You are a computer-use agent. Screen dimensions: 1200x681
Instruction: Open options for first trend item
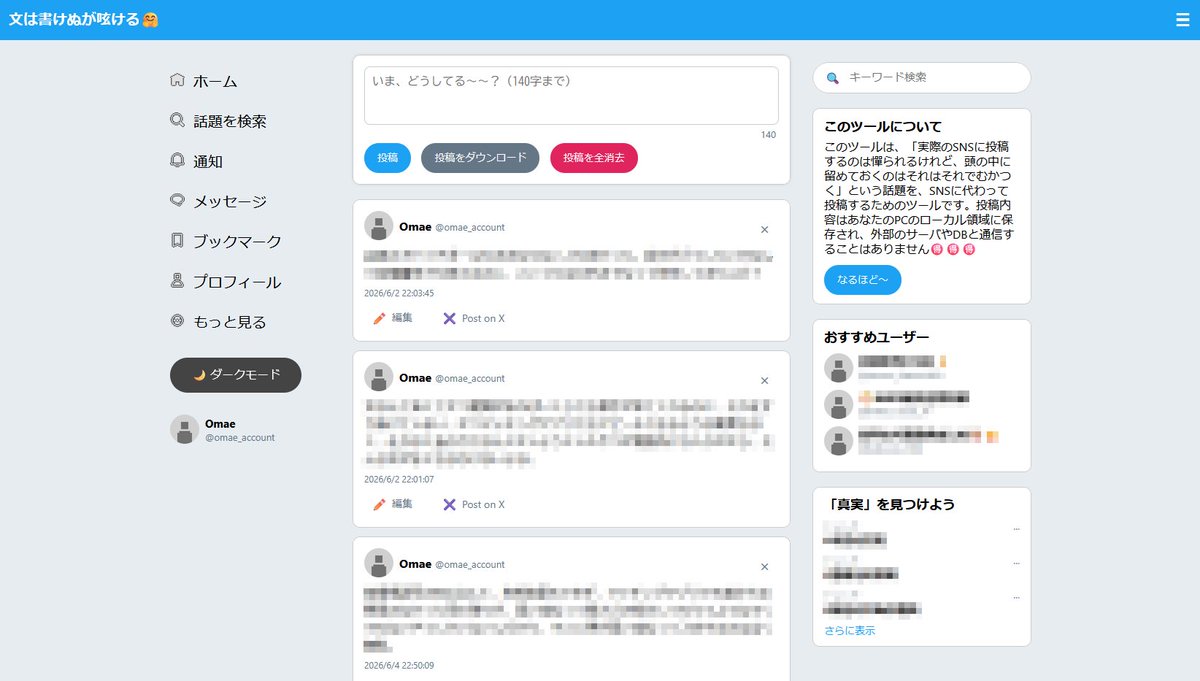(x=1016, y=528)
